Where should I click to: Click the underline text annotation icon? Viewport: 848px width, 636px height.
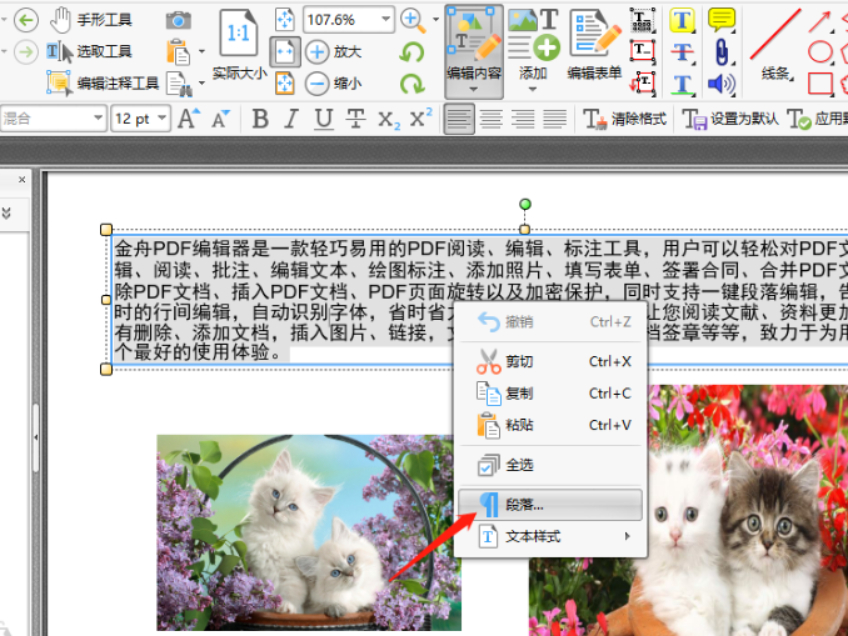click(681, 84)
